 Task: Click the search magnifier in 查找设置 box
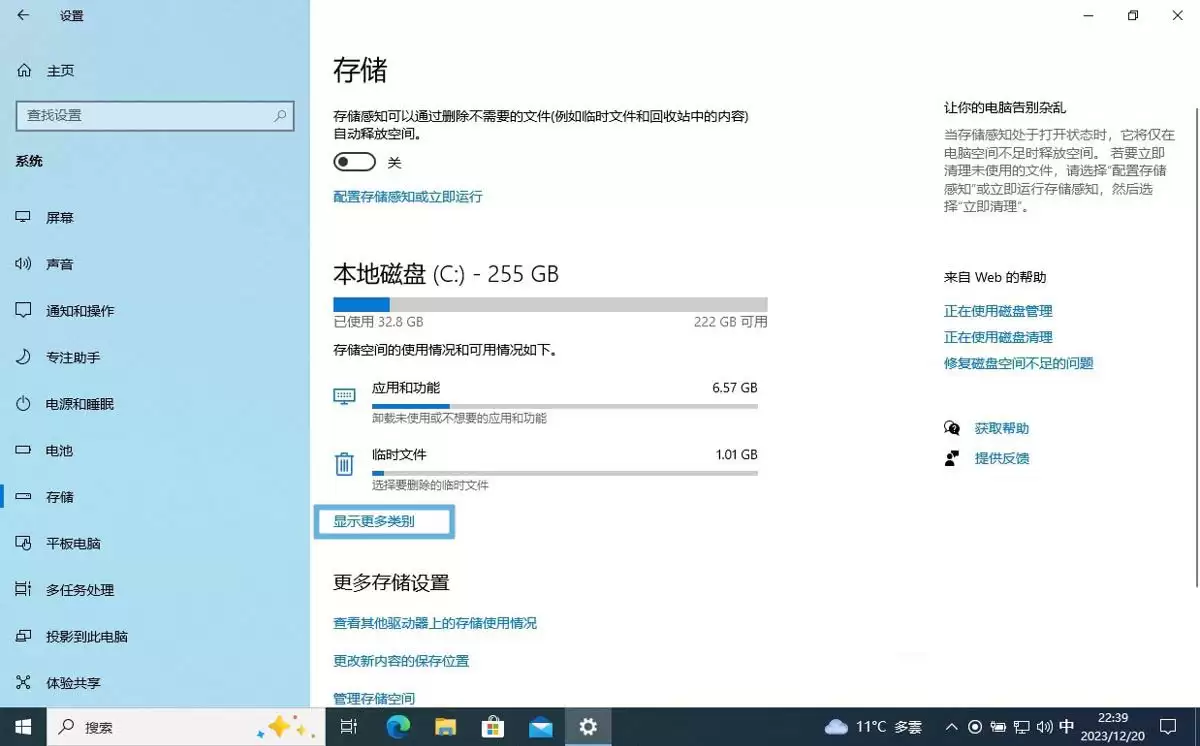[281, 115]
